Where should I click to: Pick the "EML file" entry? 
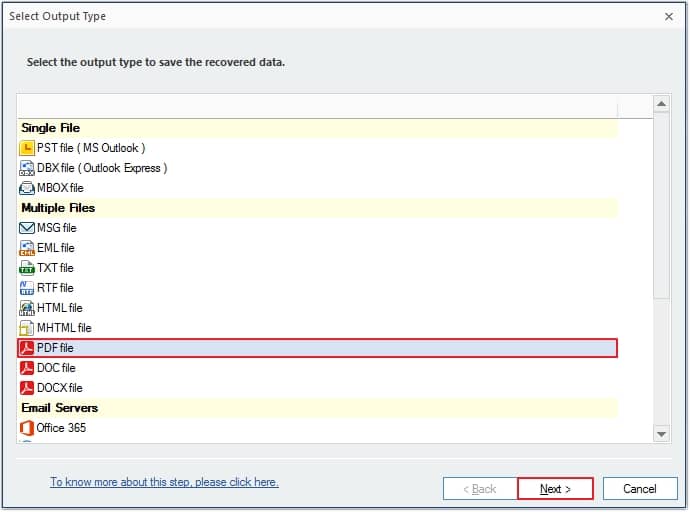(318, 248)
